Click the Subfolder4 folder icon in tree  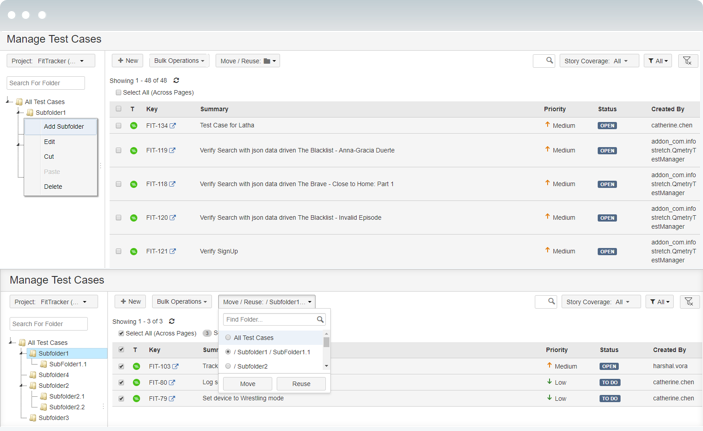click(x=33, y=375)
